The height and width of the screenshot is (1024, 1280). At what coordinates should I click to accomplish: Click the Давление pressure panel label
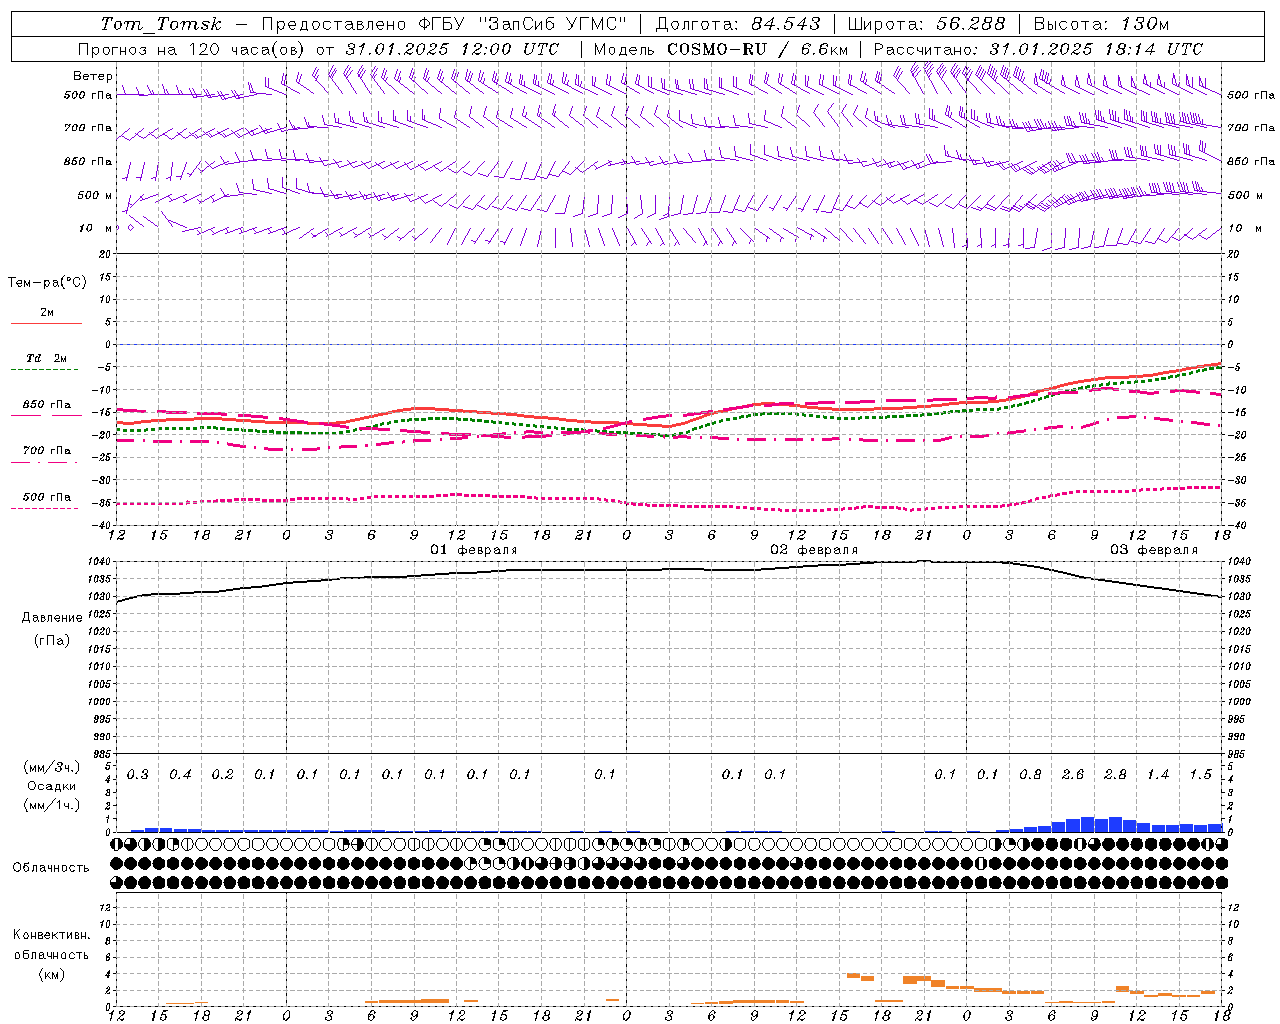coord(52,618)
